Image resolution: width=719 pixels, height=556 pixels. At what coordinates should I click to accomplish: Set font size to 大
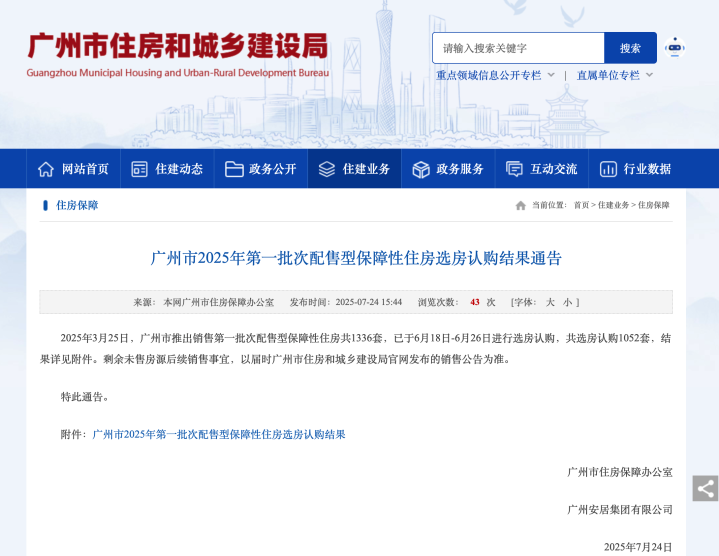point(550,302)
